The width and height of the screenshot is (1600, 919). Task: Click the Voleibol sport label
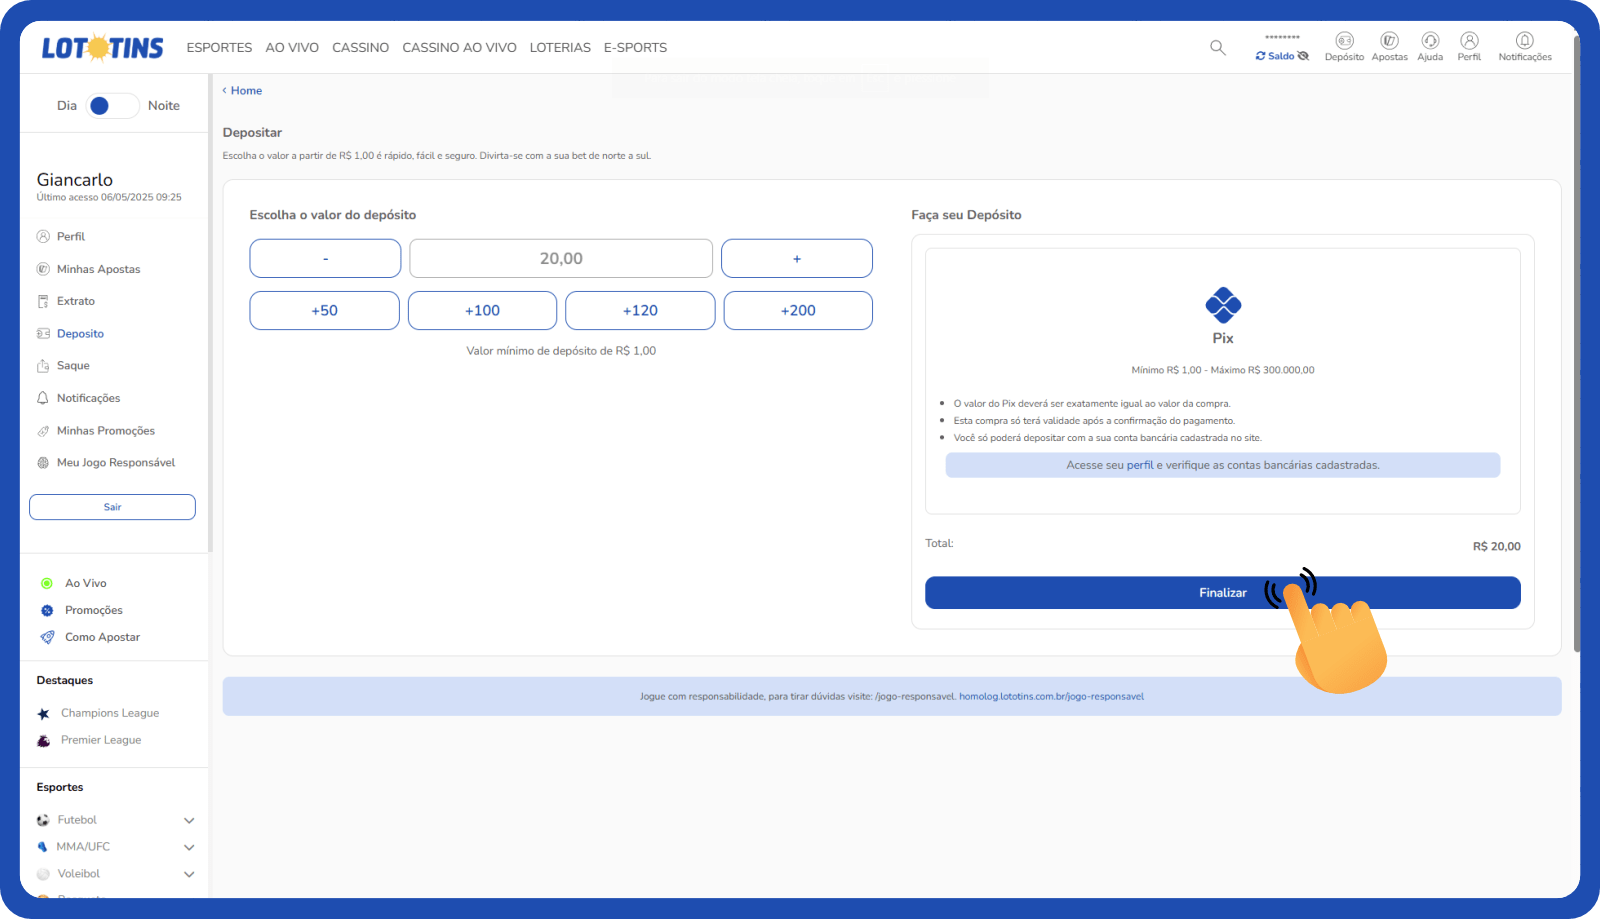click(x=79, y=874)
